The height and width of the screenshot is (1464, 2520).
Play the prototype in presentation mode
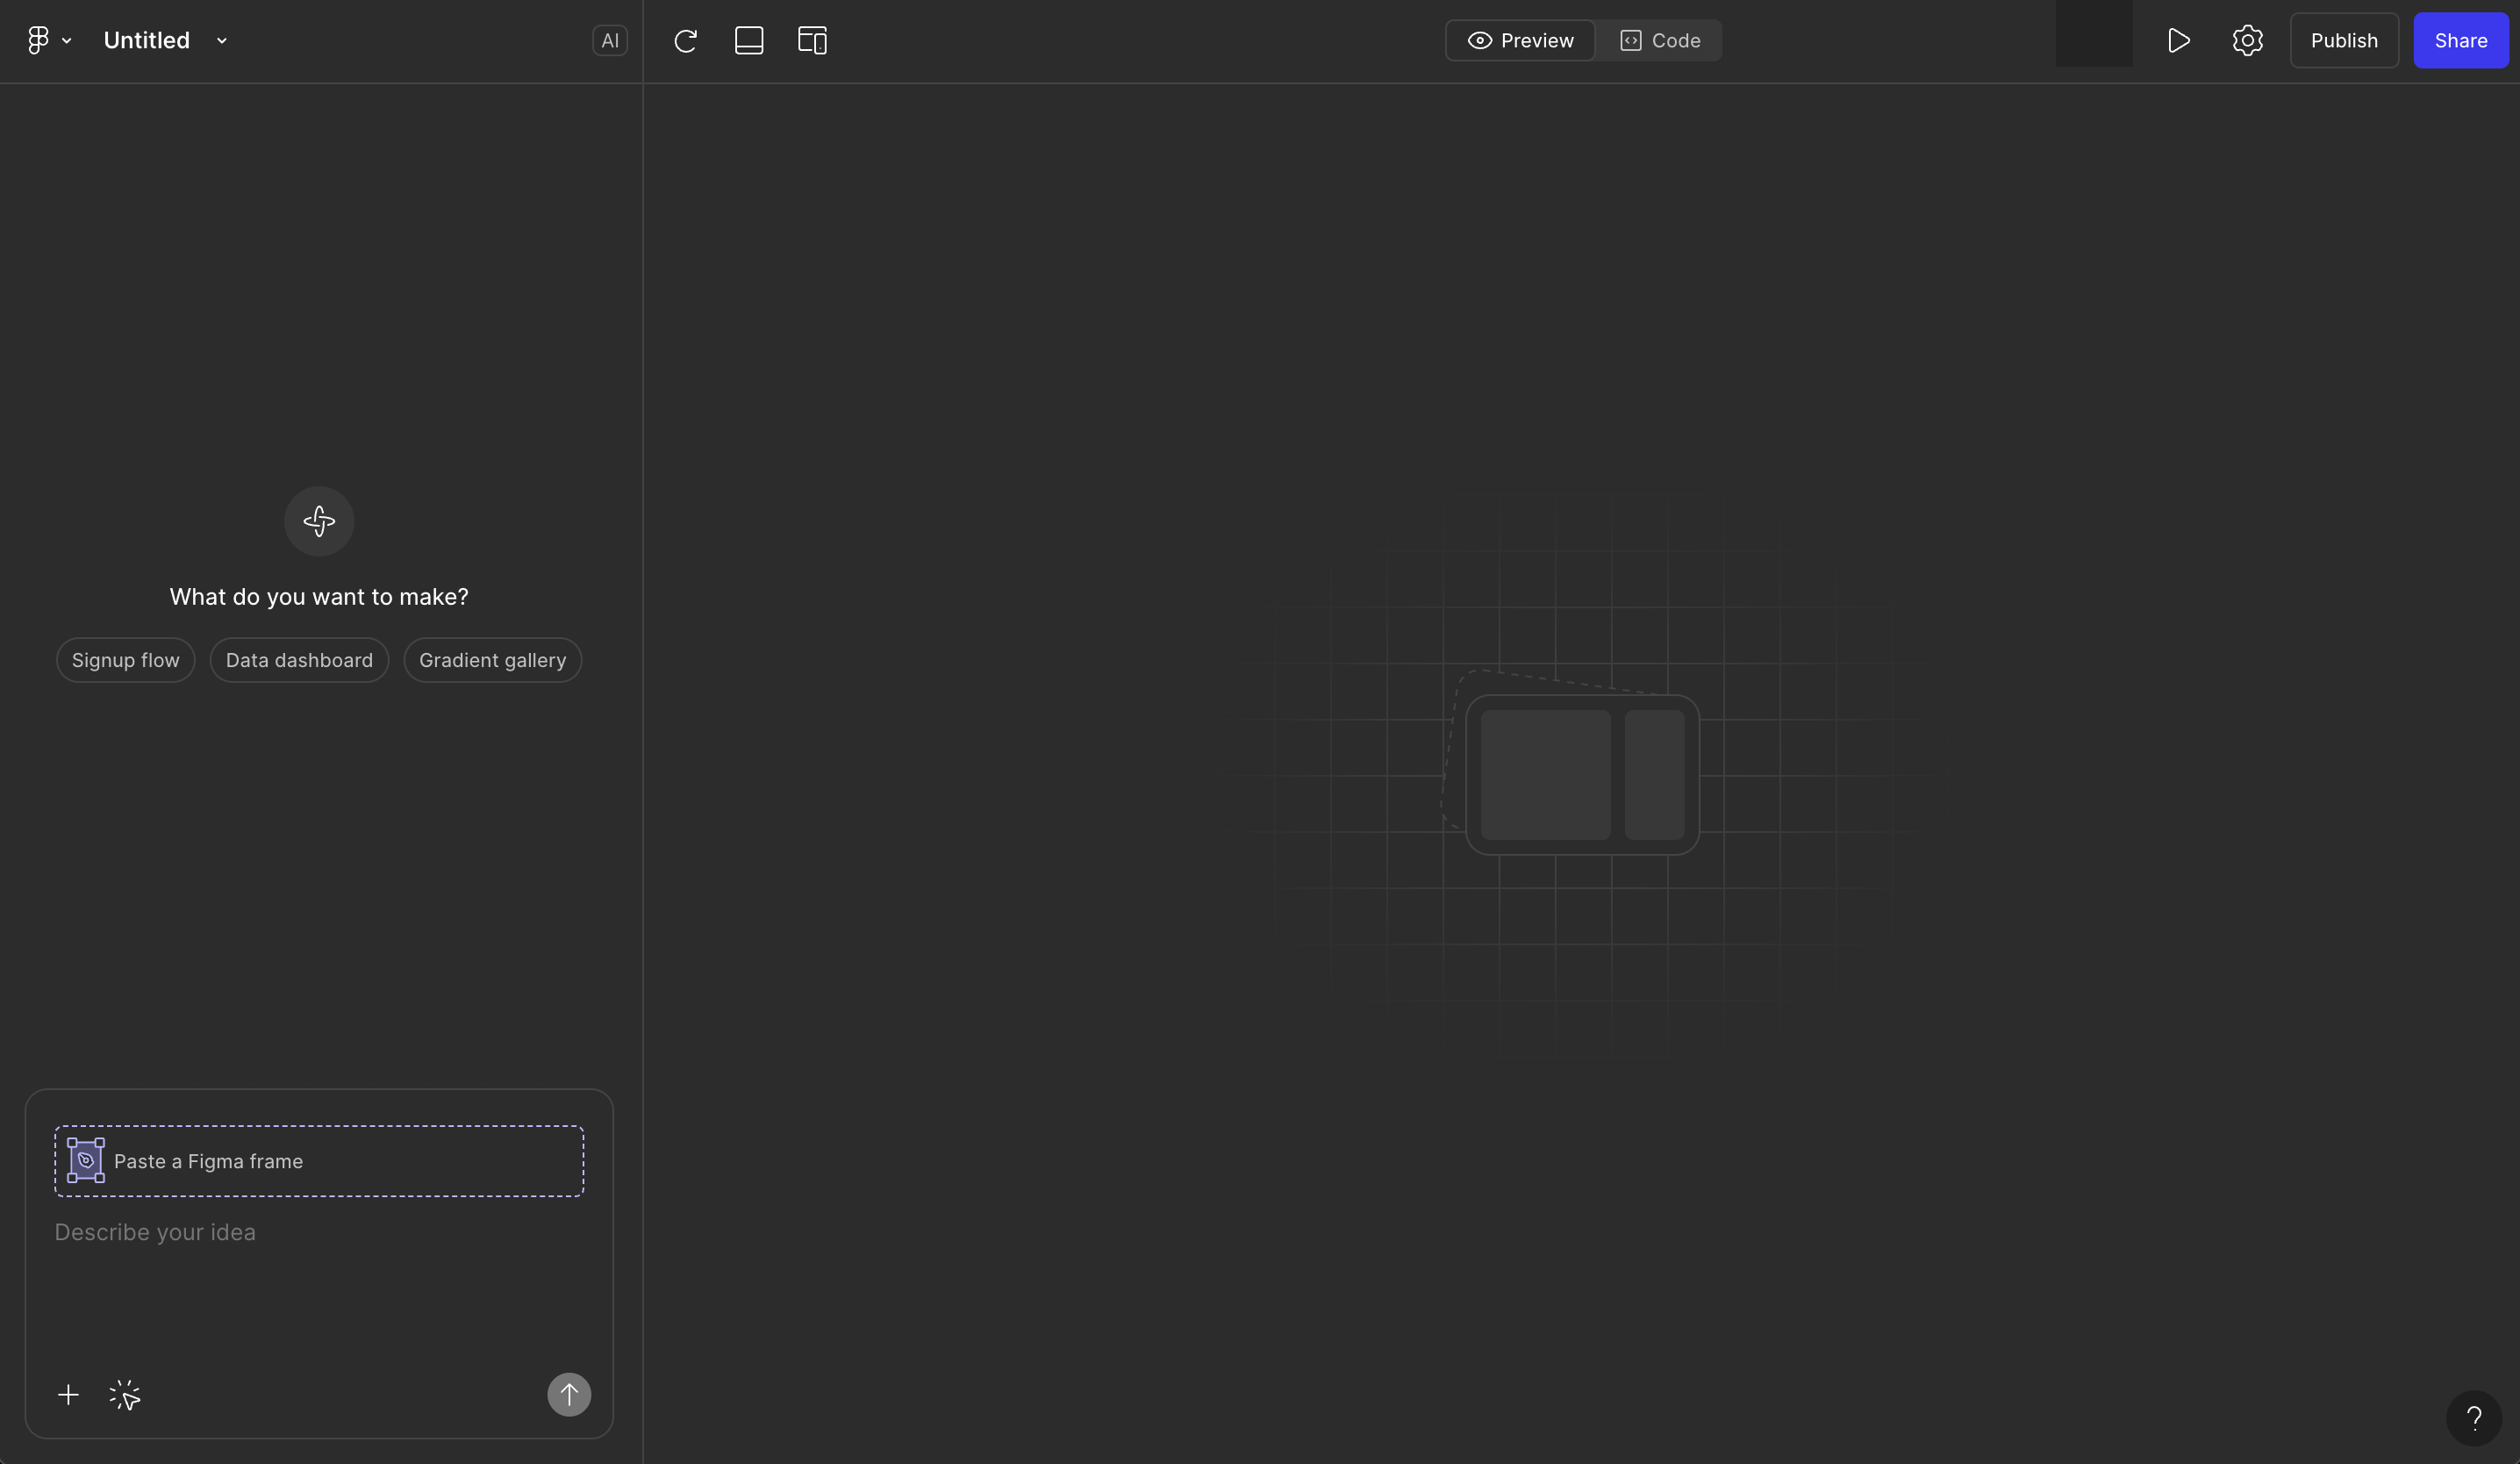(x=2178, y=41)
